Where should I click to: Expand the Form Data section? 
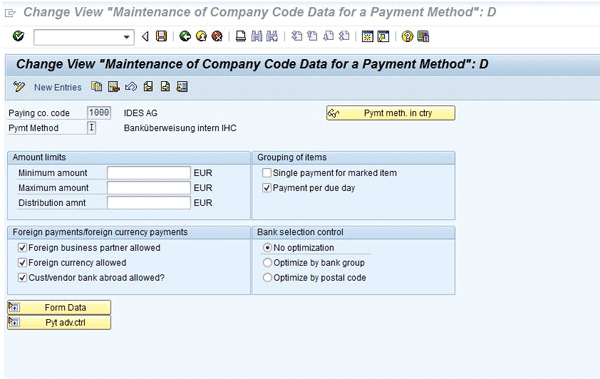(59, 307)
